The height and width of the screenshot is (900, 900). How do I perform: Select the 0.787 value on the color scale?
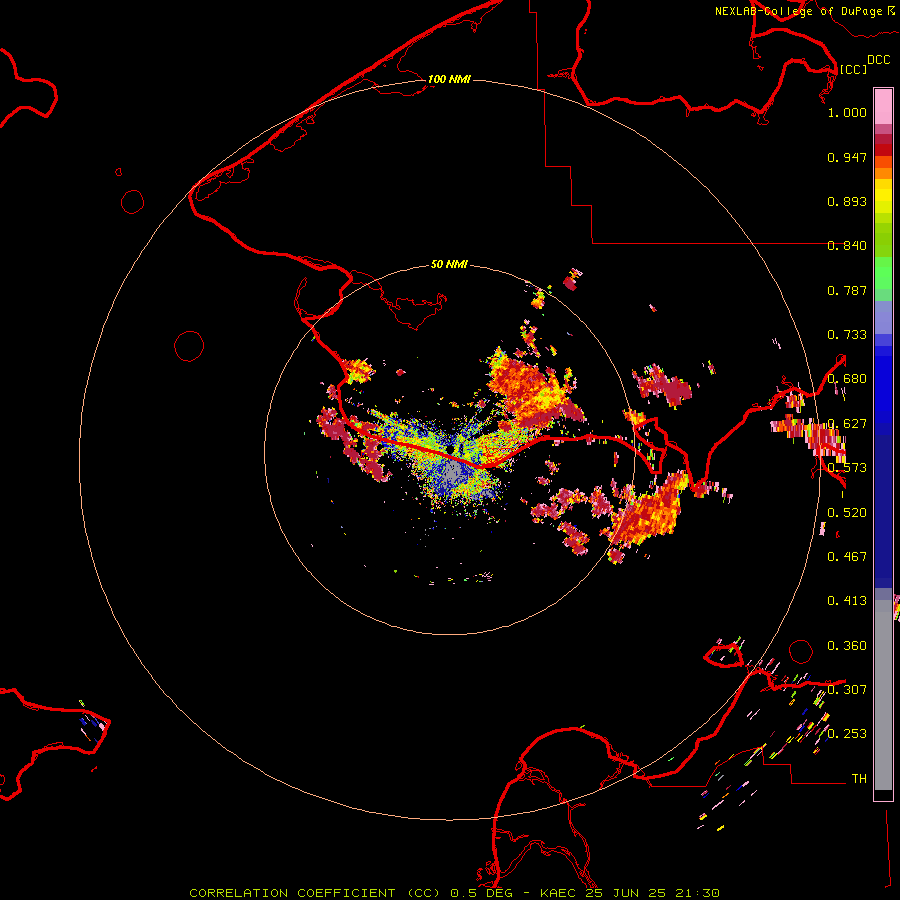(847, 290)
